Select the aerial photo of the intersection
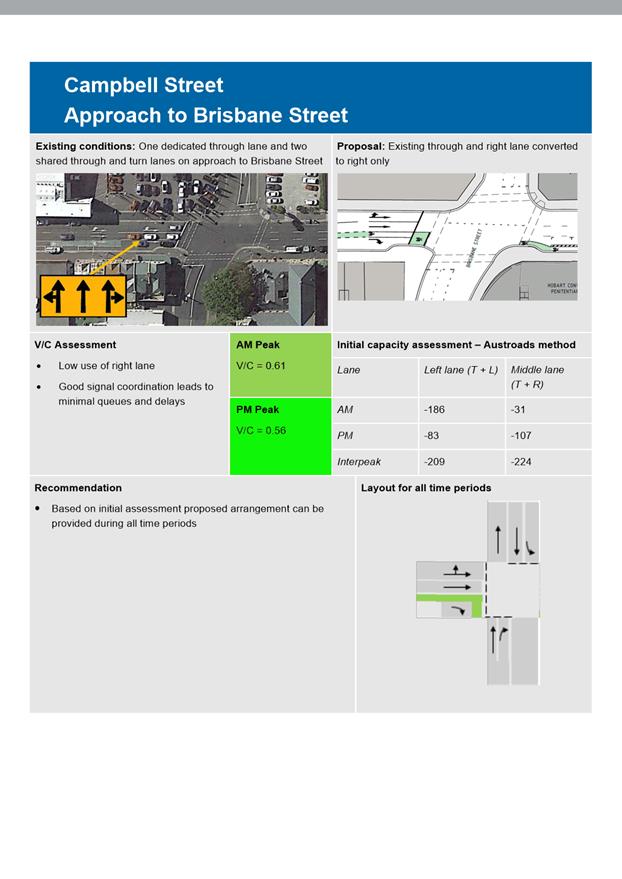Viewport: 622px width, 879px height. pos(182,249)
